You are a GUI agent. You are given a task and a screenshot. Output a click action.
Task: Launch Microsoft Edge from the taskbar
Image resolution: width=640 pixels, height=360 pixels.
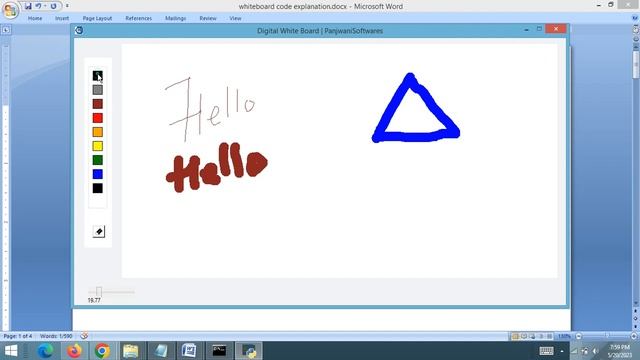point(46,351)
